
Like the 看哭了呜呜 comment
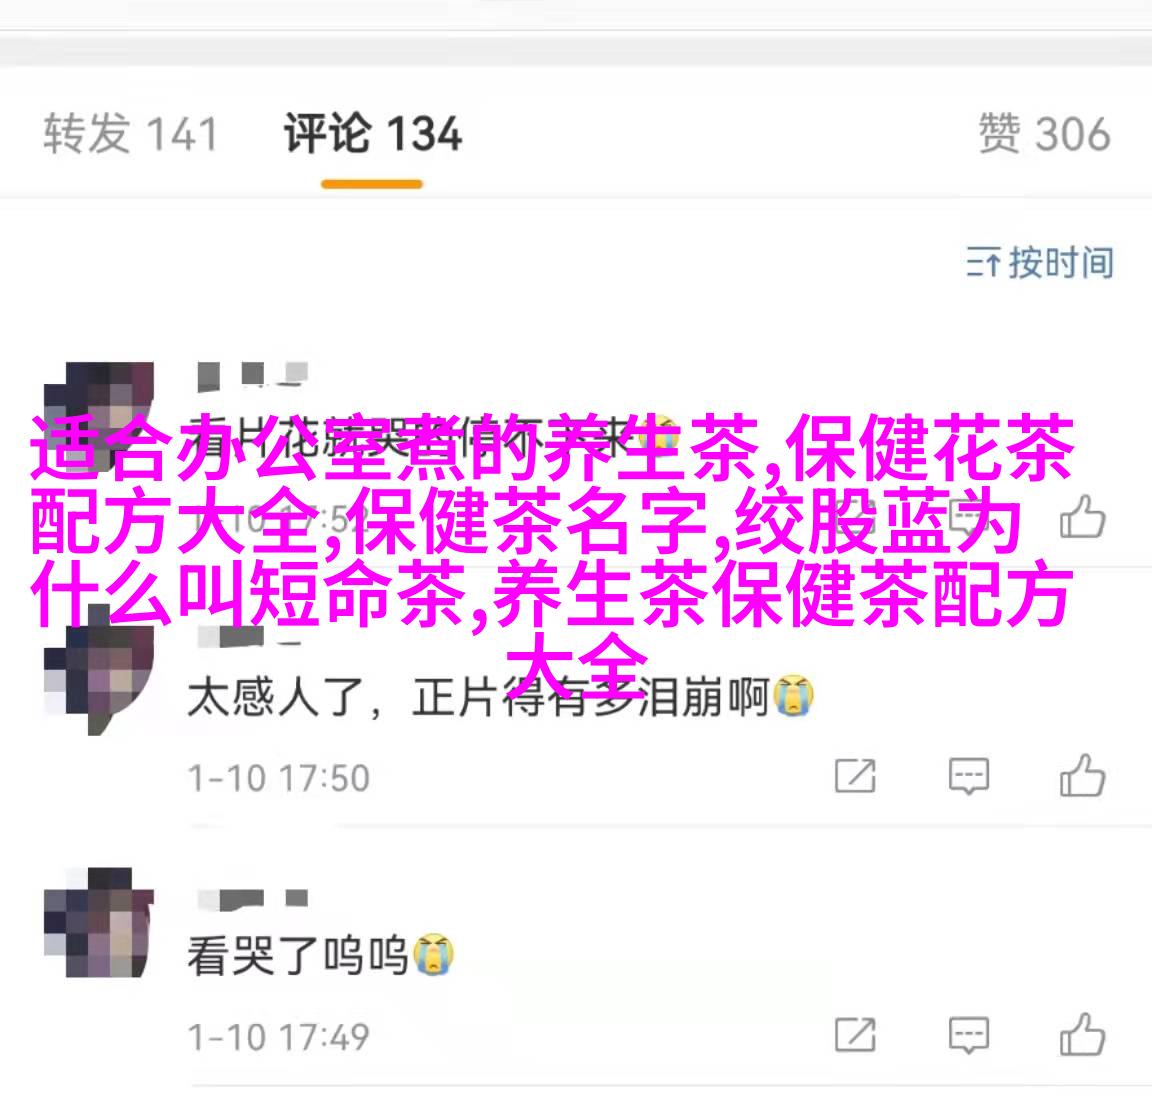coord(1082,1034)
